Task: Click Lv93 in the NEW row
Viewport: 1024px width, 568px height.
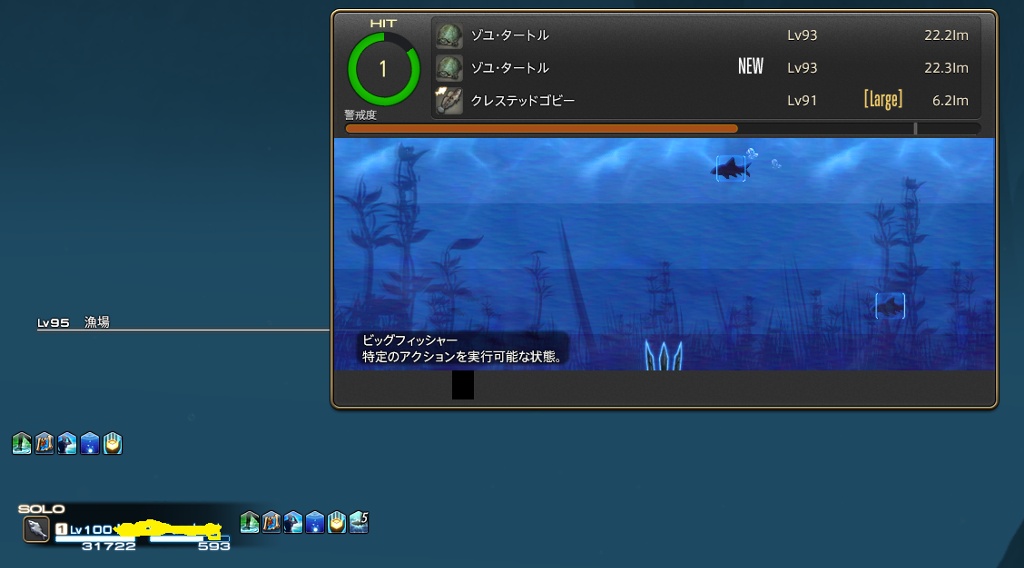Action: [x=802, y=68]
